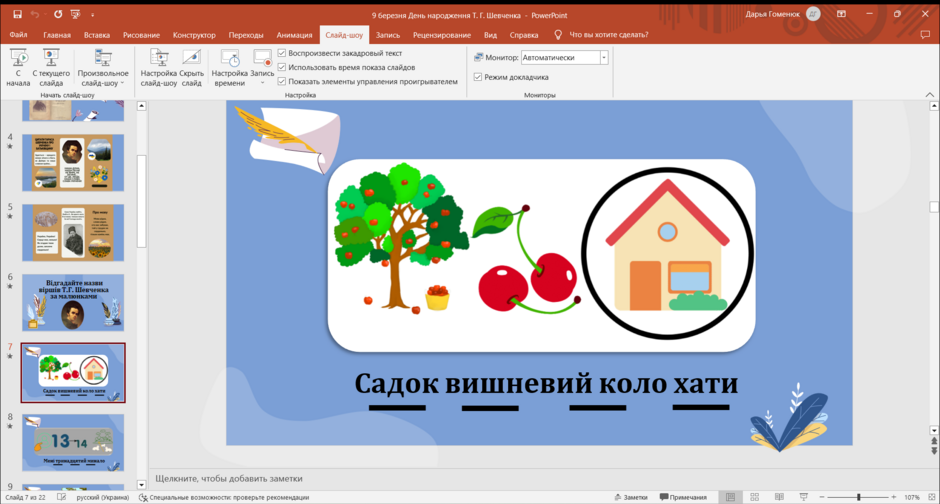The image size is (940, 504).
Task: Click language "русский (Украина)" in status bar
Action: [x=103, y=497]
